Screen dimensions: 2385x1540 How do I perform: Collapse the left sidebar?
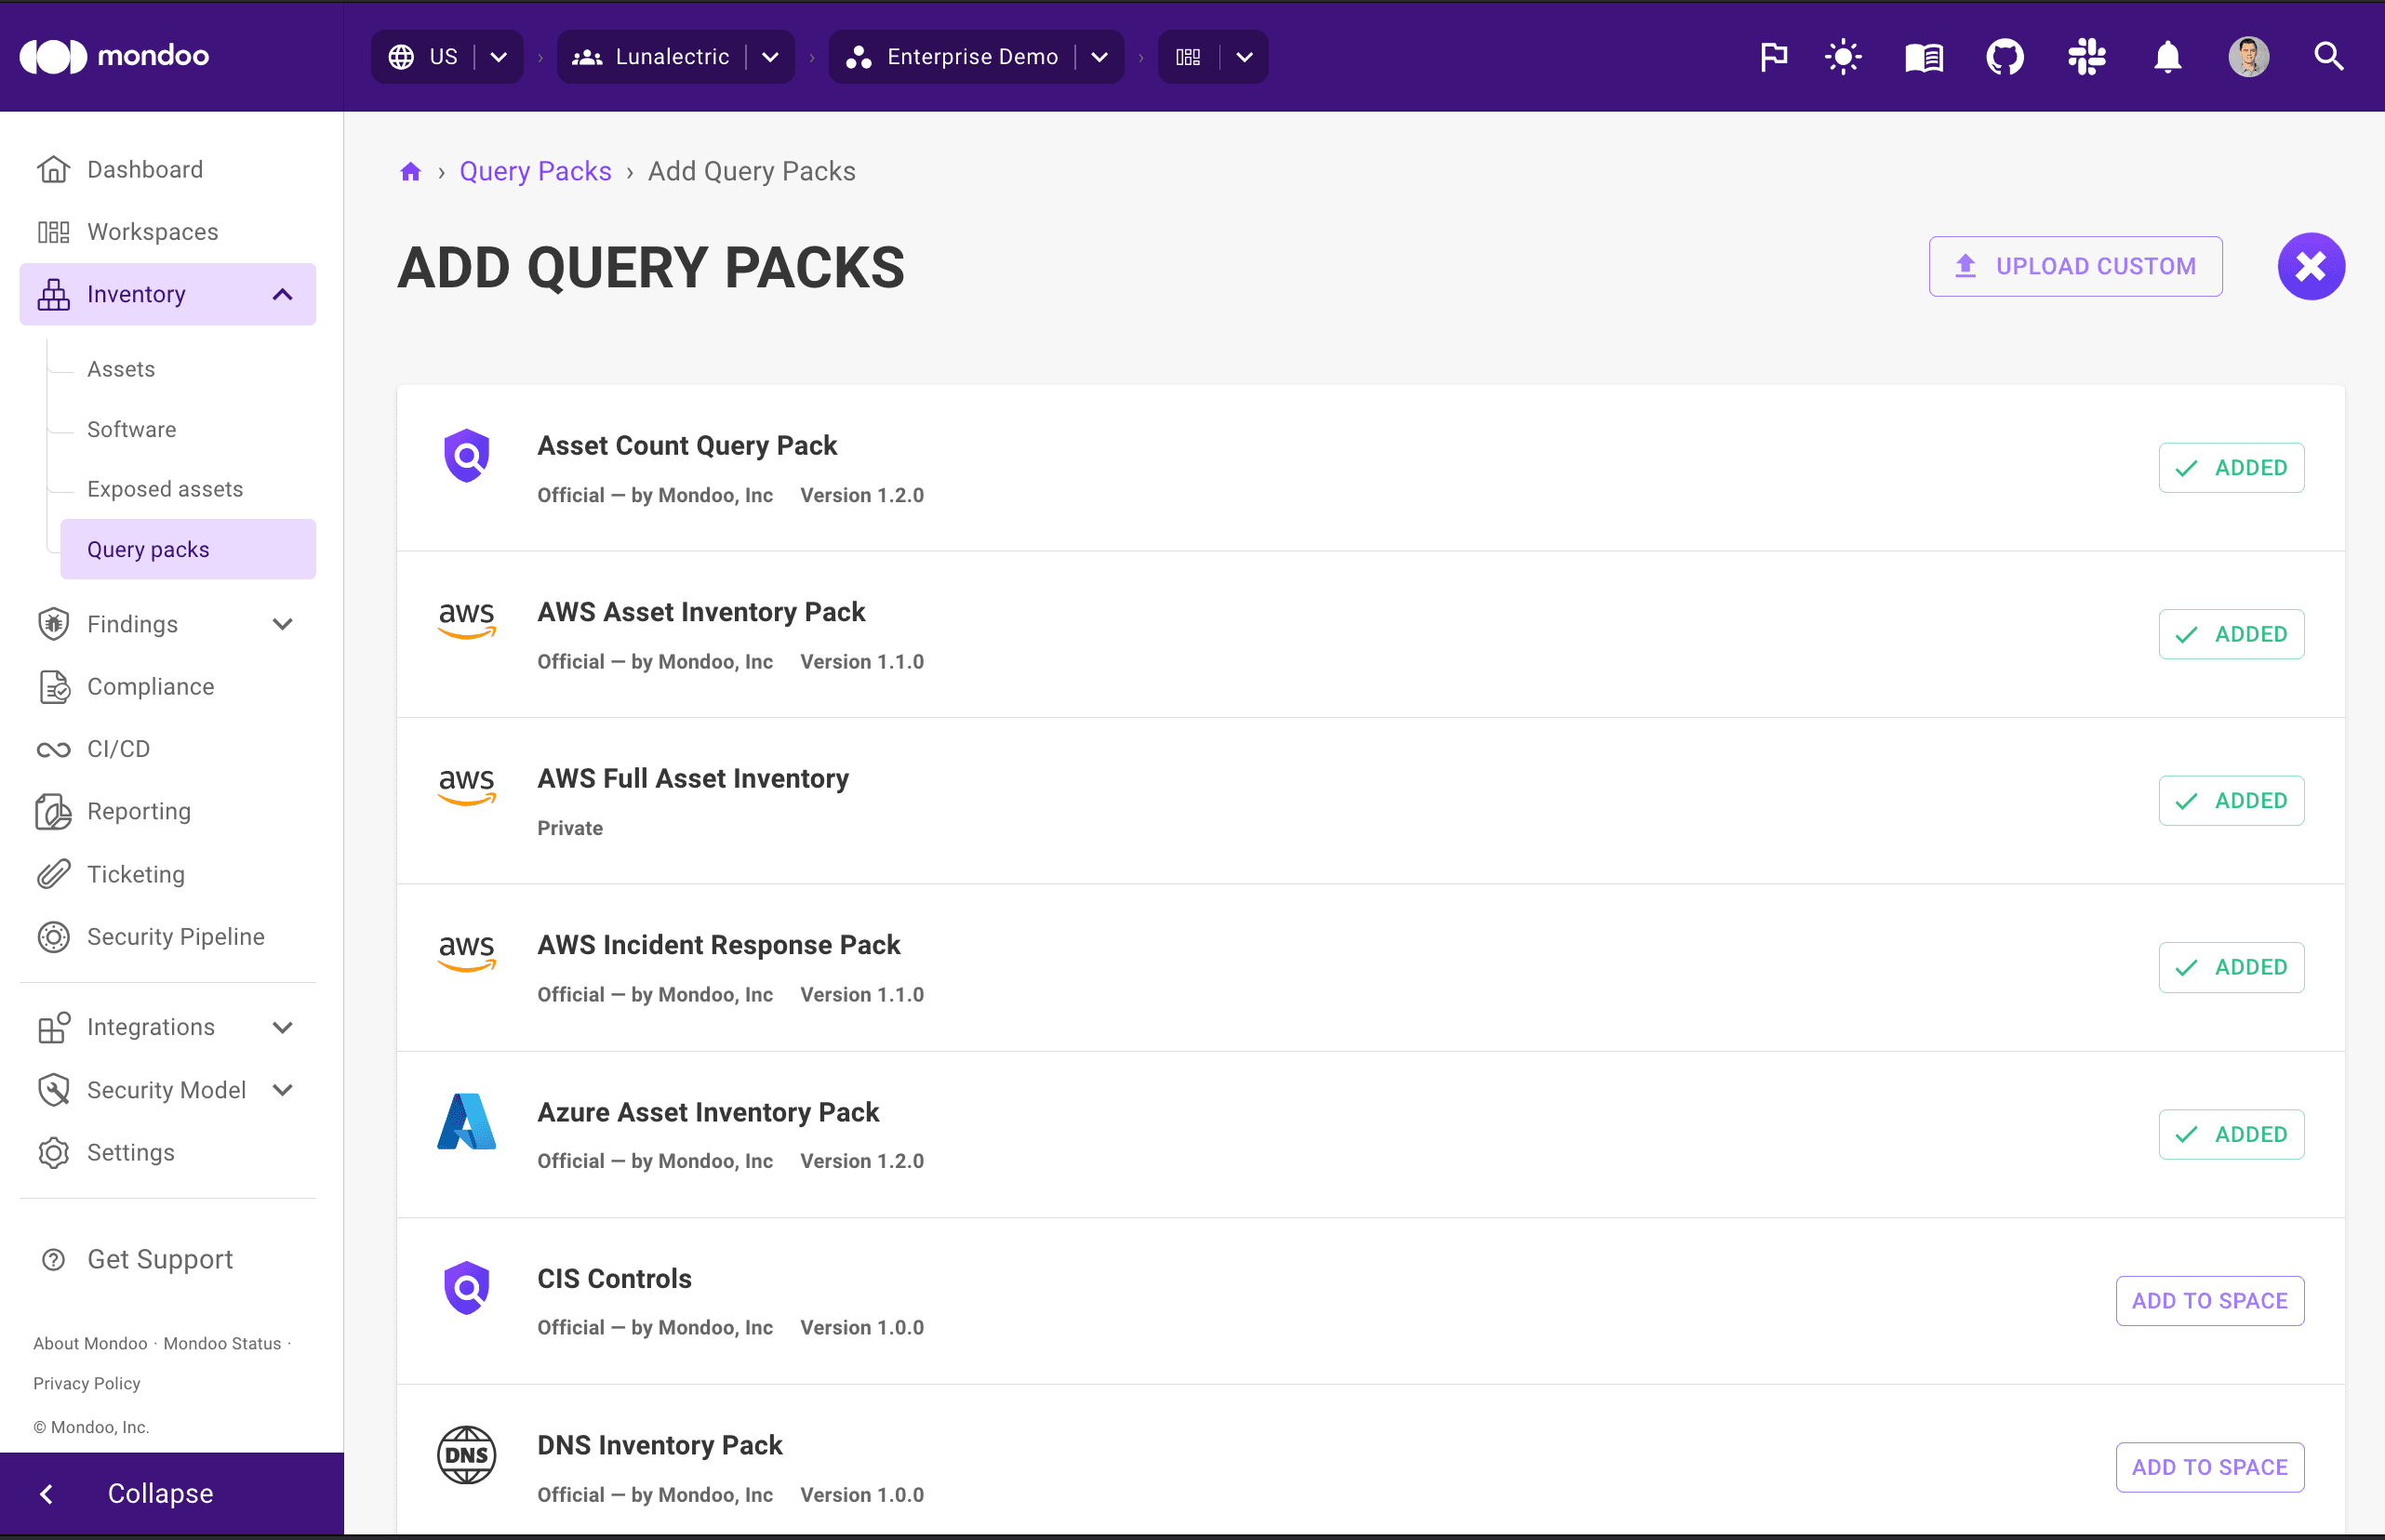tap(159, 1493)
